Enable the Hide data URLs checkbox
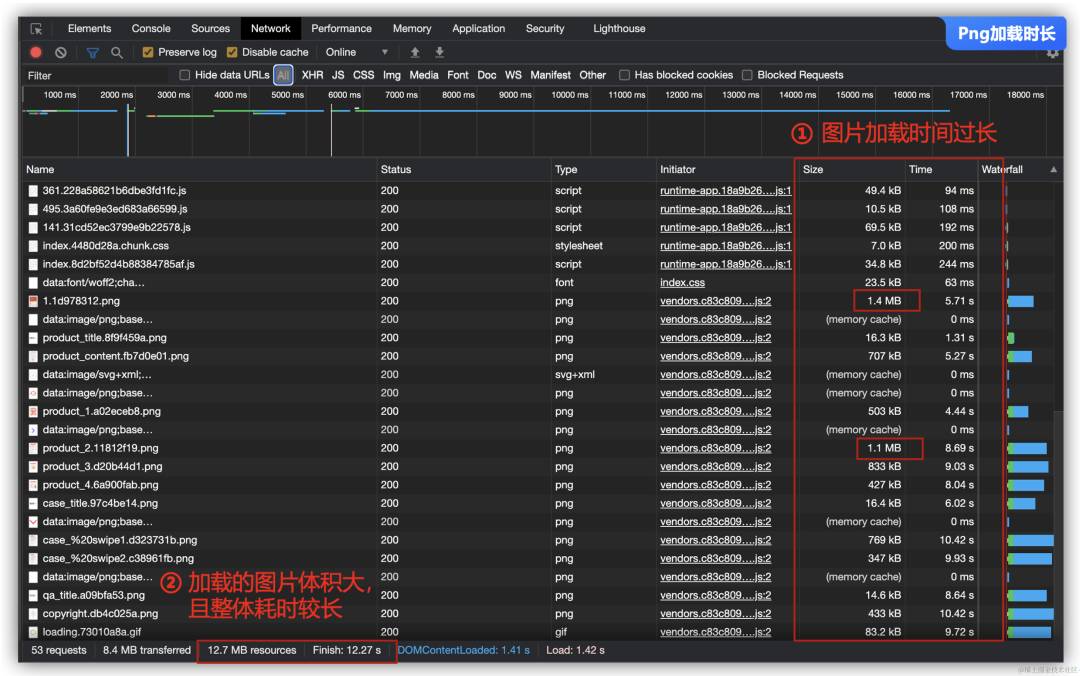Screen dimensions: 1080x676 click(184, 75)
